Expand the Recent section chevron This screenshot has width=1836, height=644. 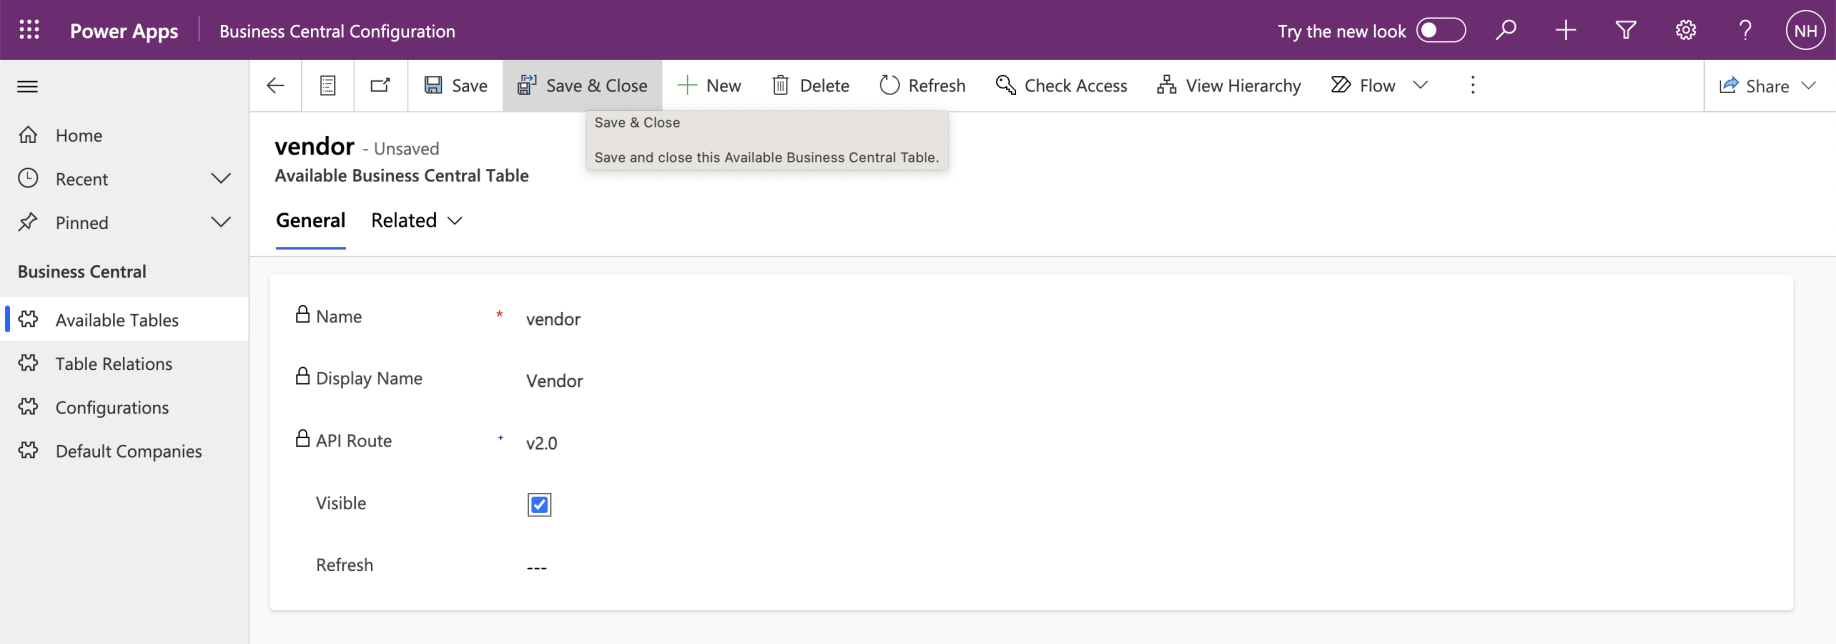221,179
